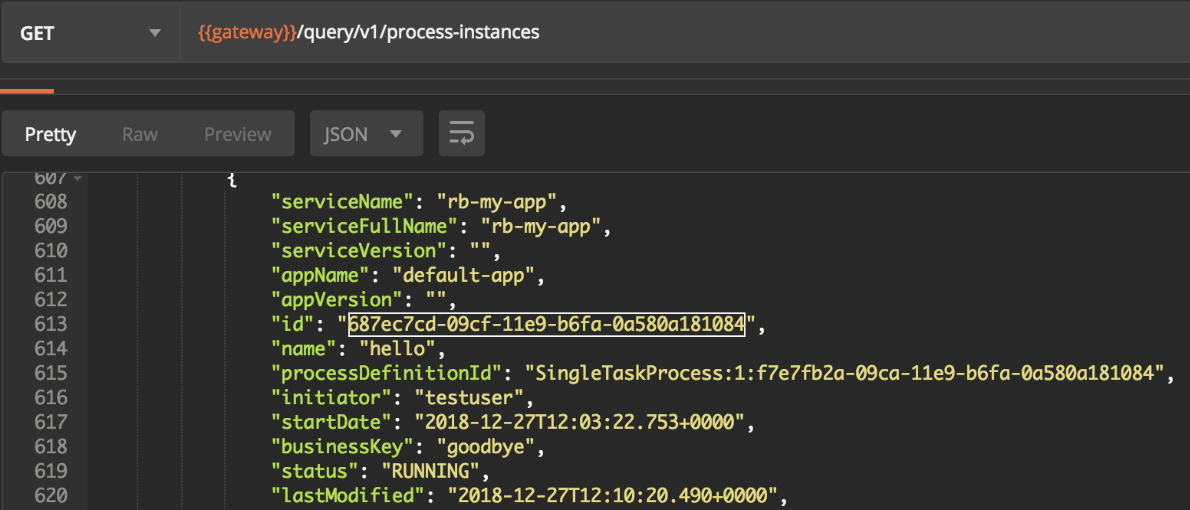Viewport: 1190px width, 510px height.
Task: Click the request URL field containing {{gateway}}/query/v1/process-instances
Action: point(683,33)
